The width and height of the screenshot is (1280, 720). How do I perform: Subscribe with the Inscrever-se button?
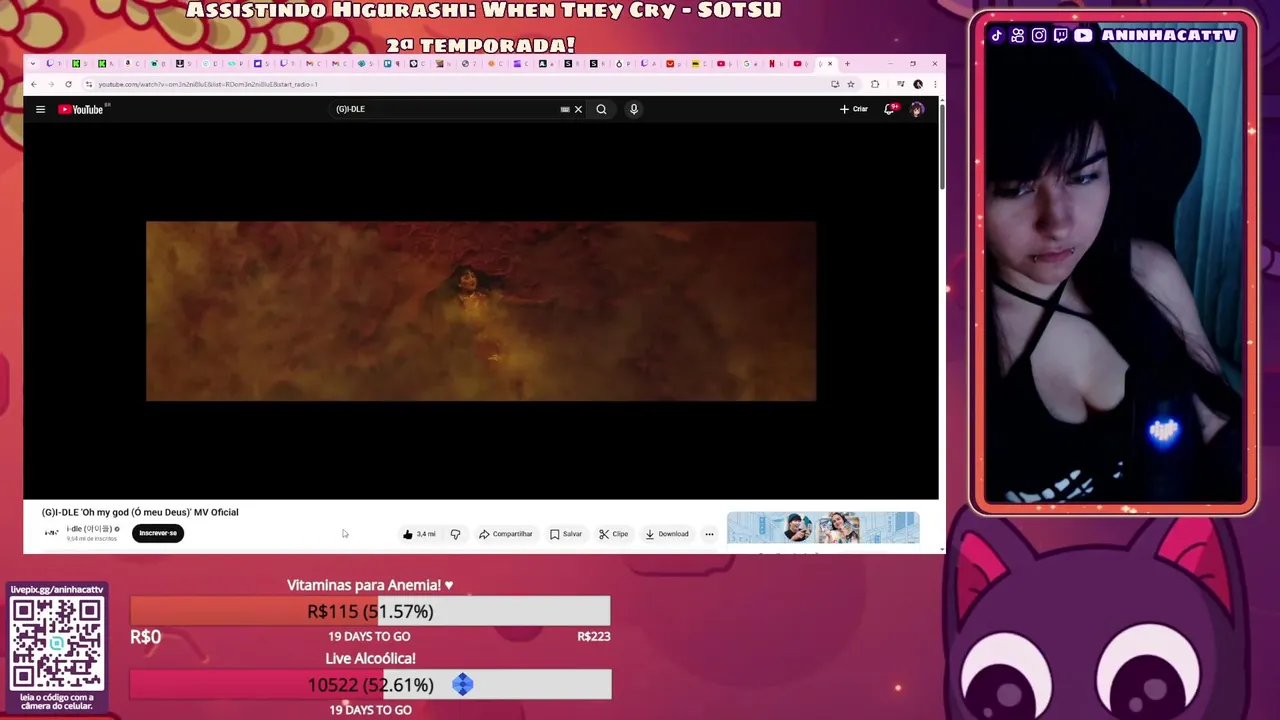click(158, 533)
